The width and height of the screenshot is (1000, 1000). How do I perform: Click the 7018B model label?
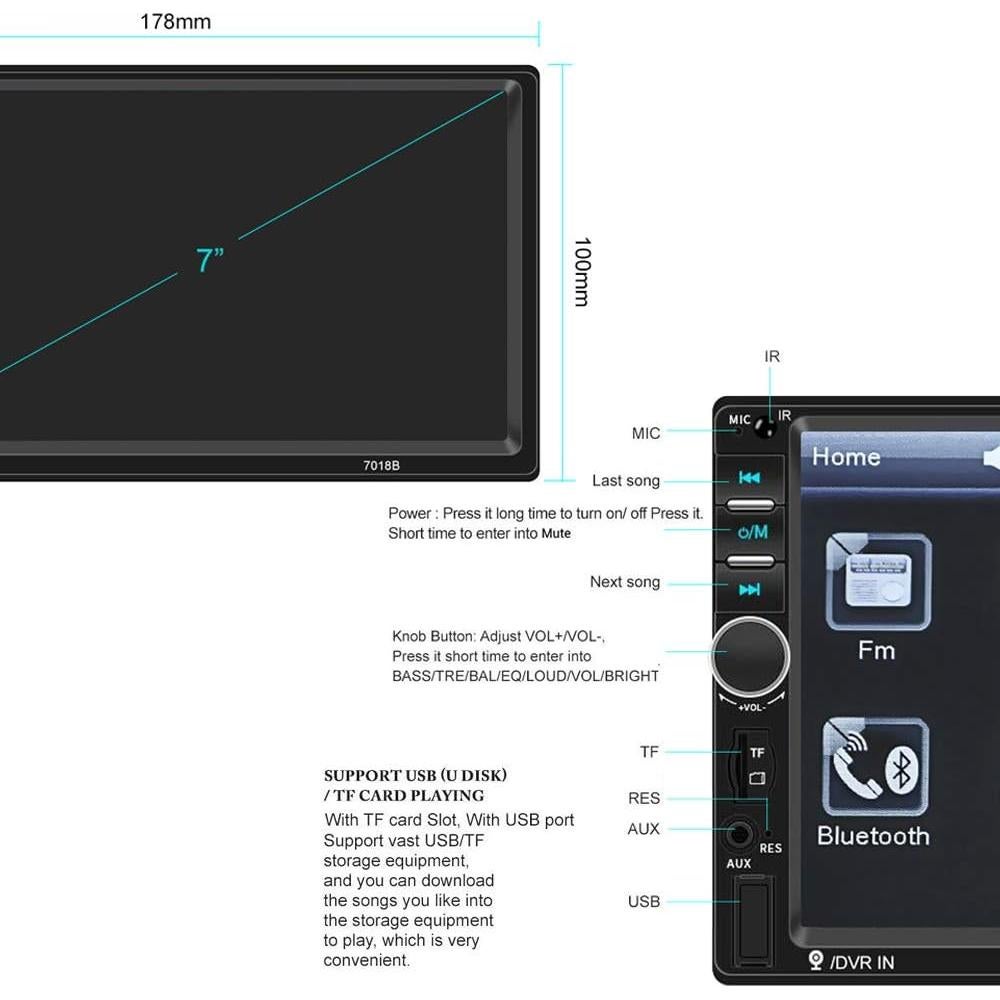coord(381,465)
